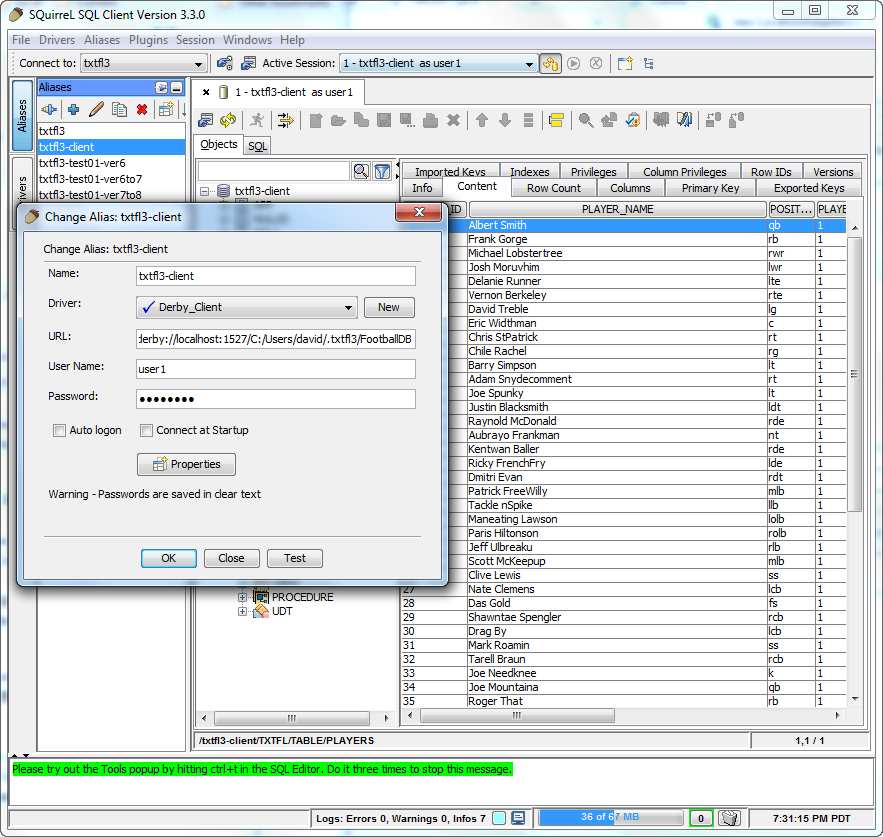Click the memory usage bar showing 36 MB
This screenshot has height=837, width=883.
tap(610, 818)
